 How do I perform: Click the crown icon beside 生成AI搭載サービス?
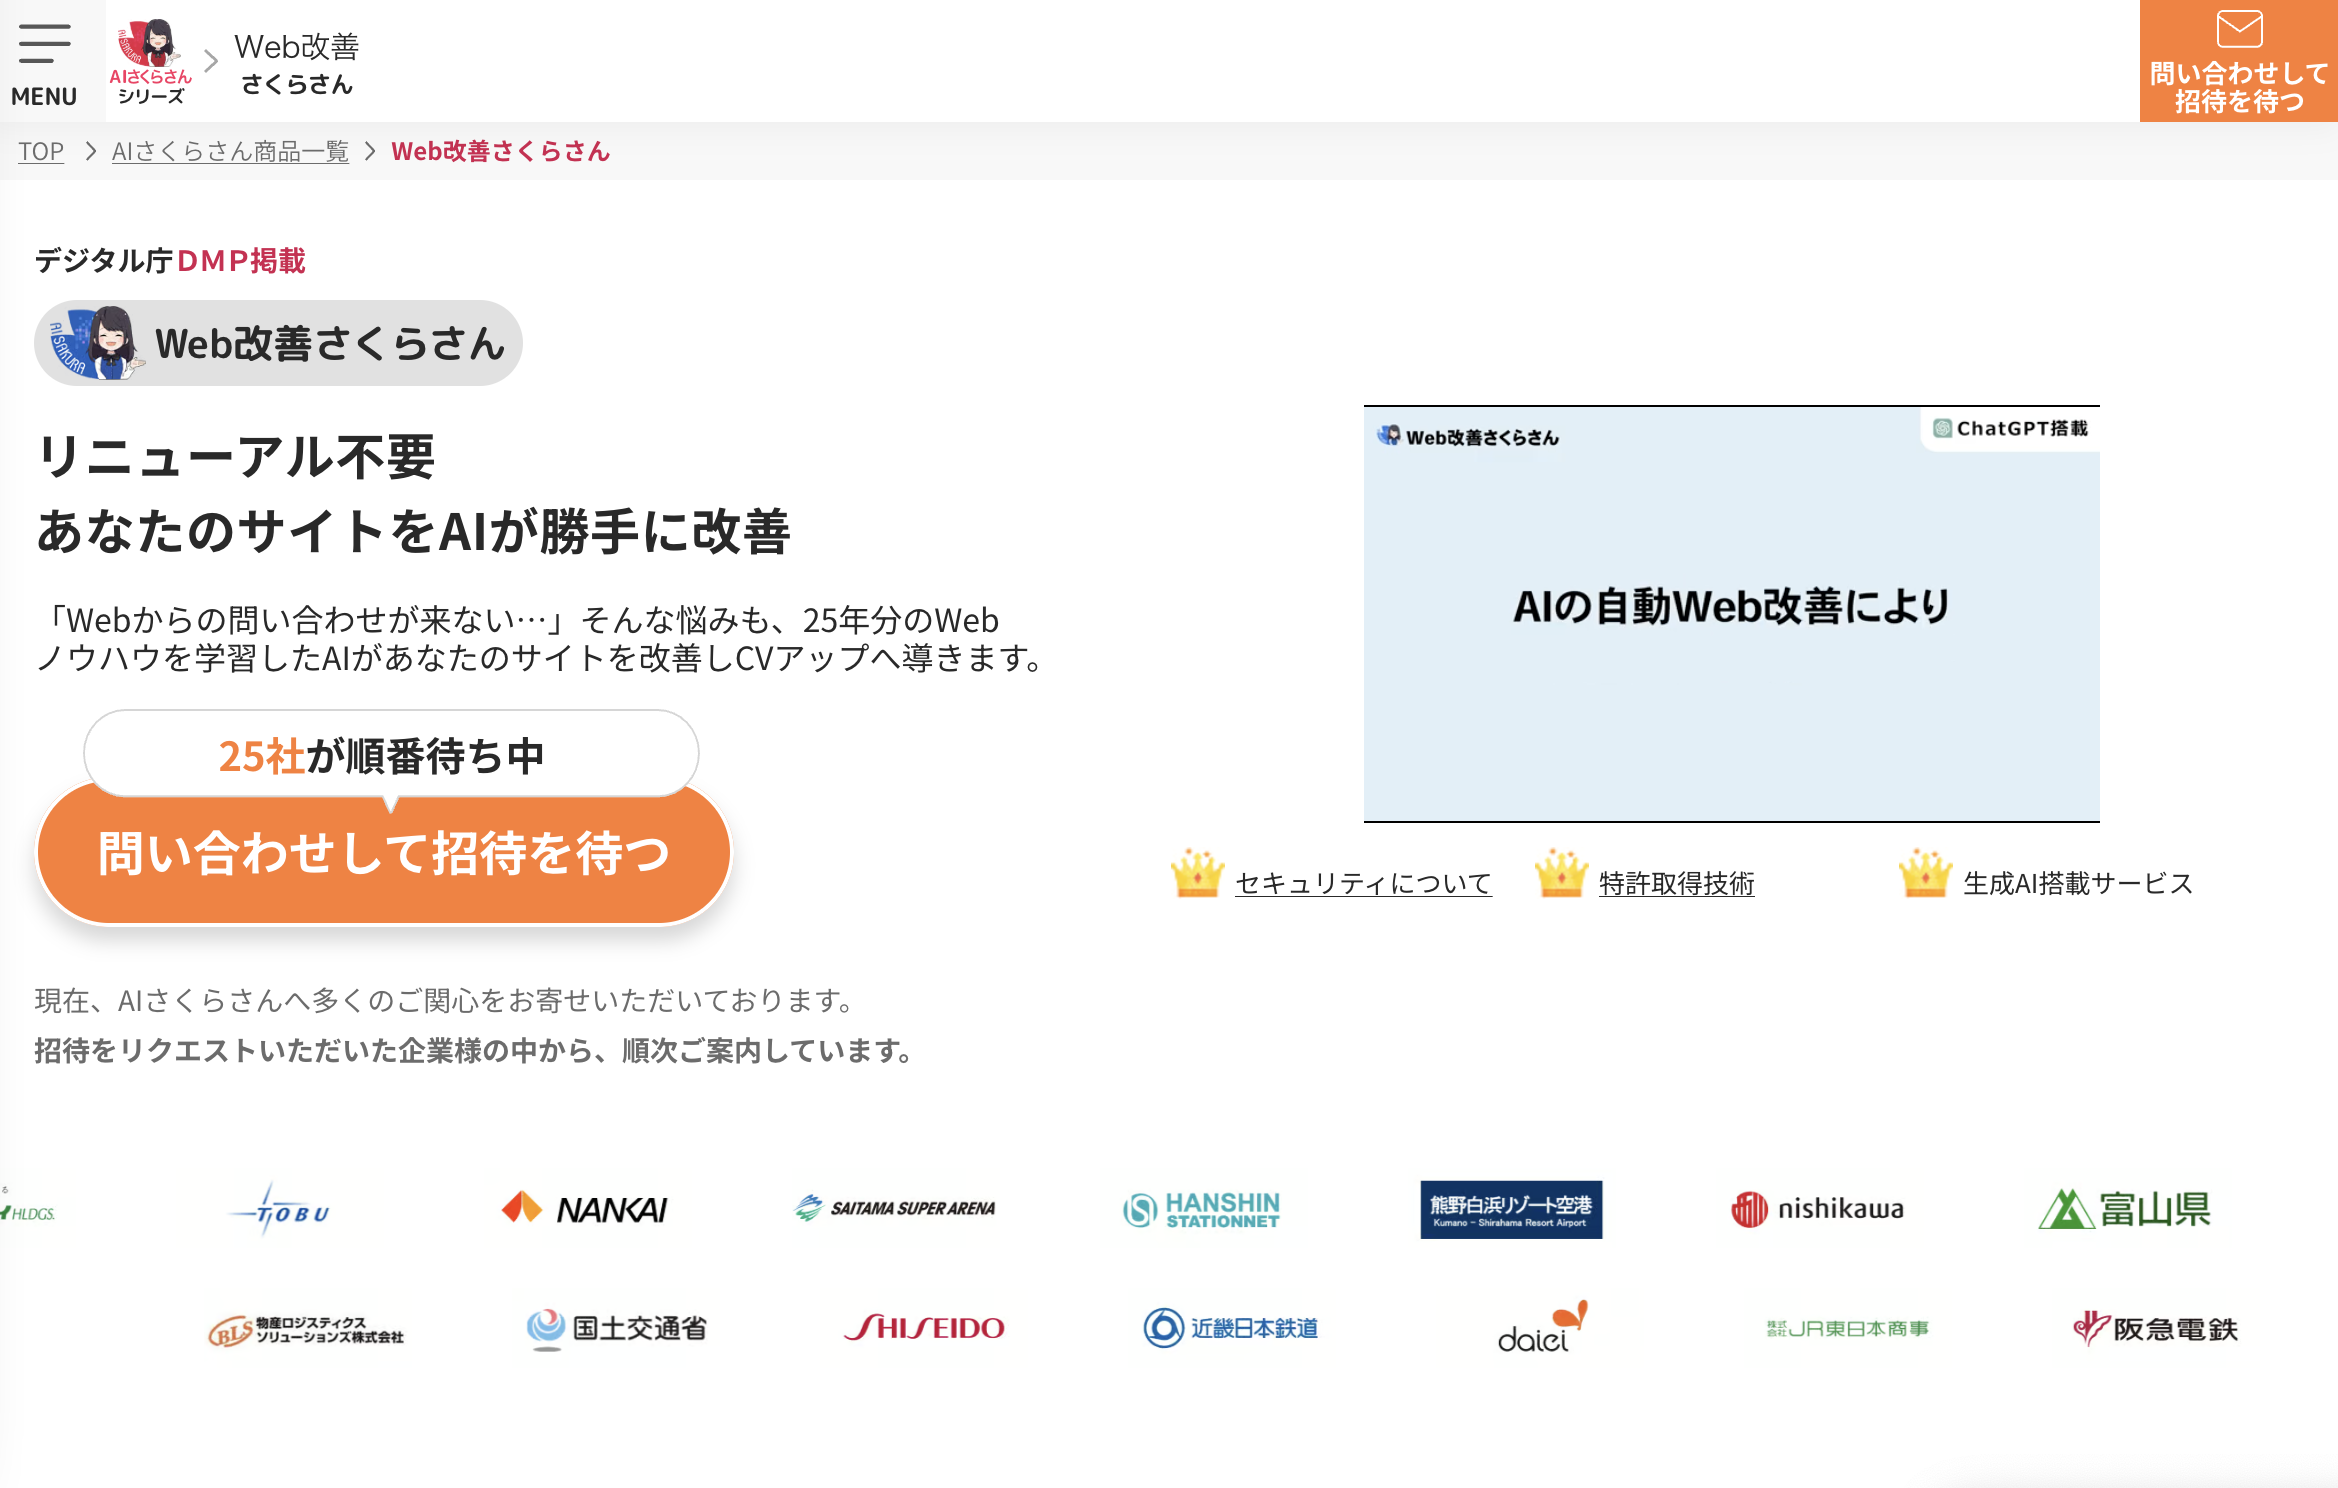1925,874
